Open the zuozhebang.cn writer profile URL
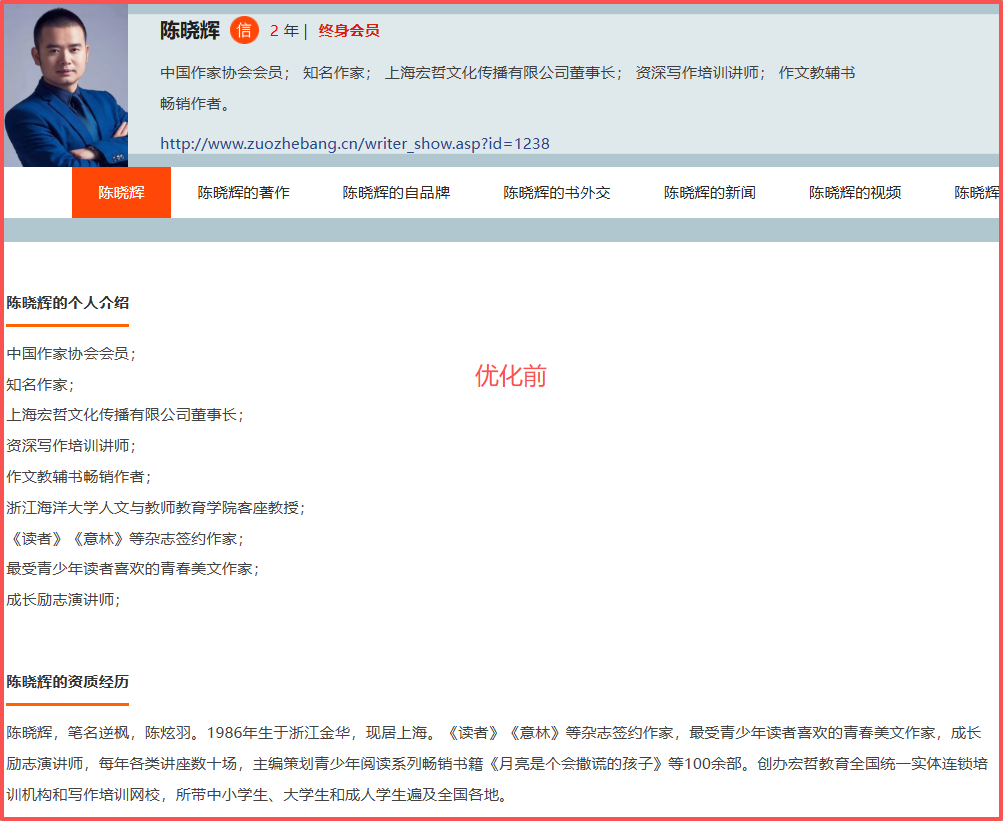Screen dimensions: 1003x821 pos(355,143)
